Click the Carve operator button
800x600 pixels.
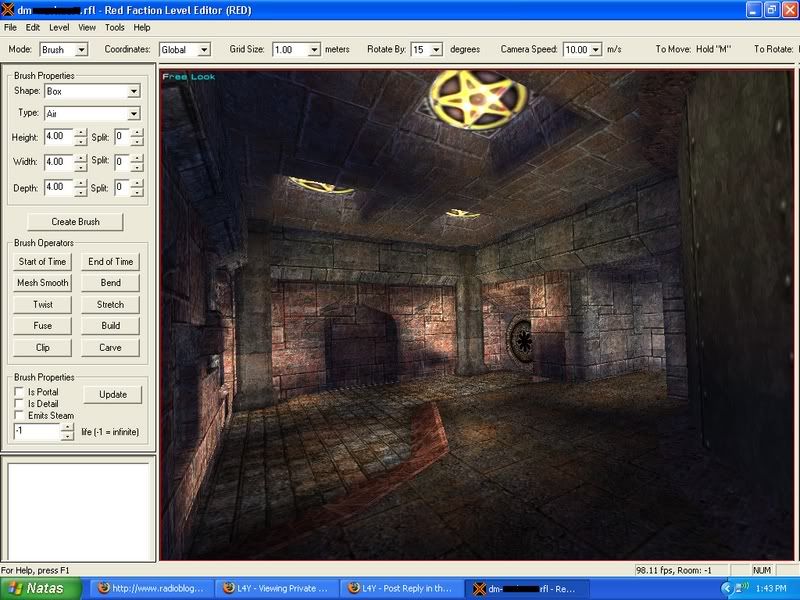click(x=110, y=348)
